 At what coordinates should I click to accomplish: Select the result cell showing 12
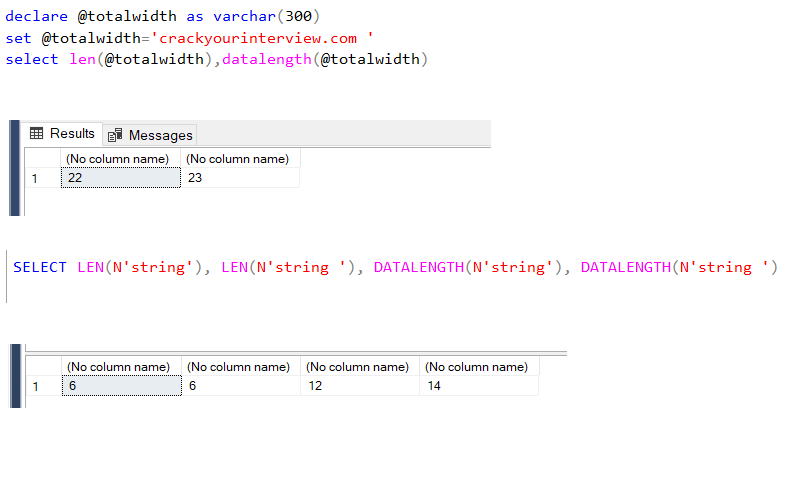[359, 386]
